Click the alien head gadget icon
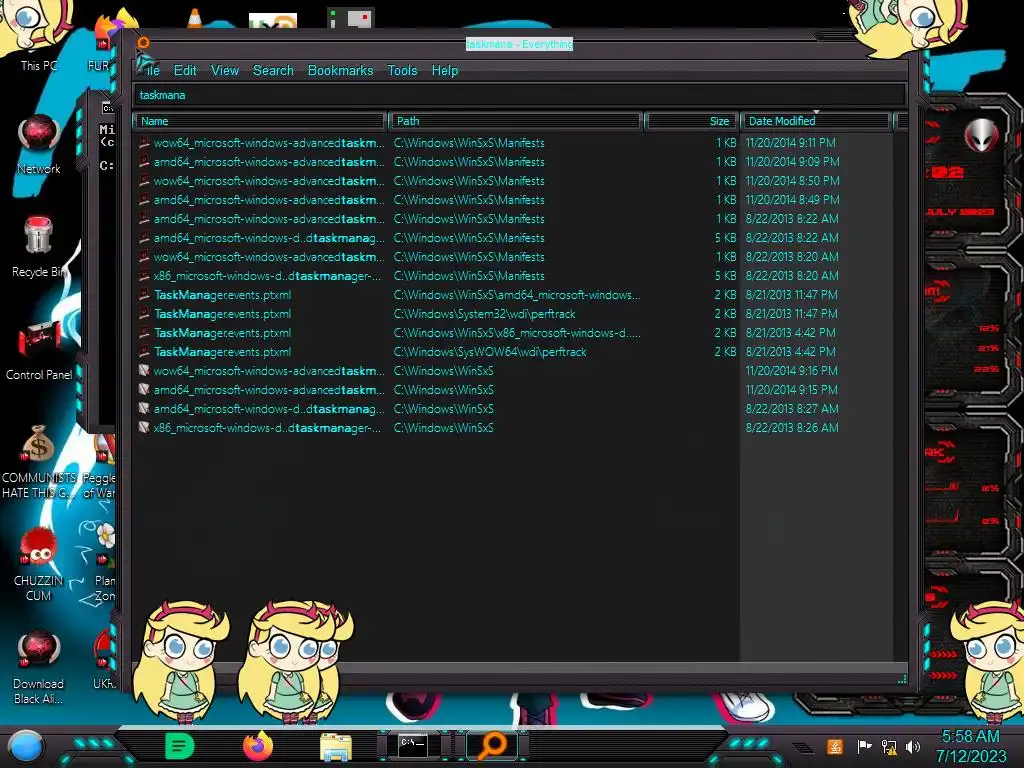Viewport: 1024px width, 768px height. [x=981, y=136]
